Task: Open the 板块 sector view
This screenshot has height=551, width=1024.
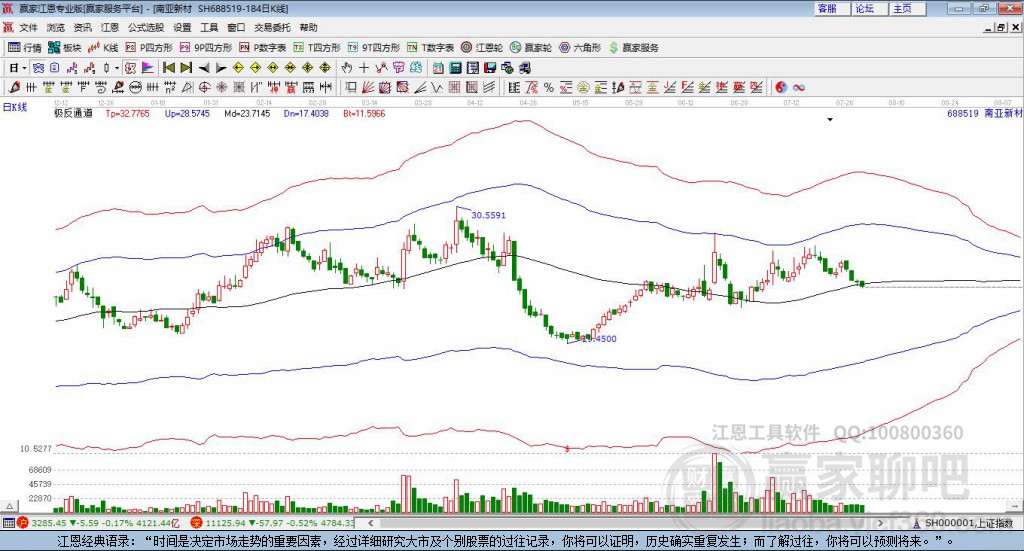Action: coord(65,48)
